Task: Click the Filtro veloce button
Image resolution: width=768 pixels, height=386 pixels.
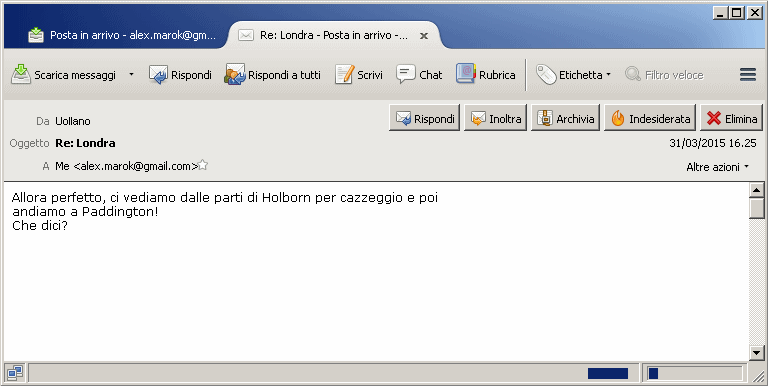Action: coord(665,75)
